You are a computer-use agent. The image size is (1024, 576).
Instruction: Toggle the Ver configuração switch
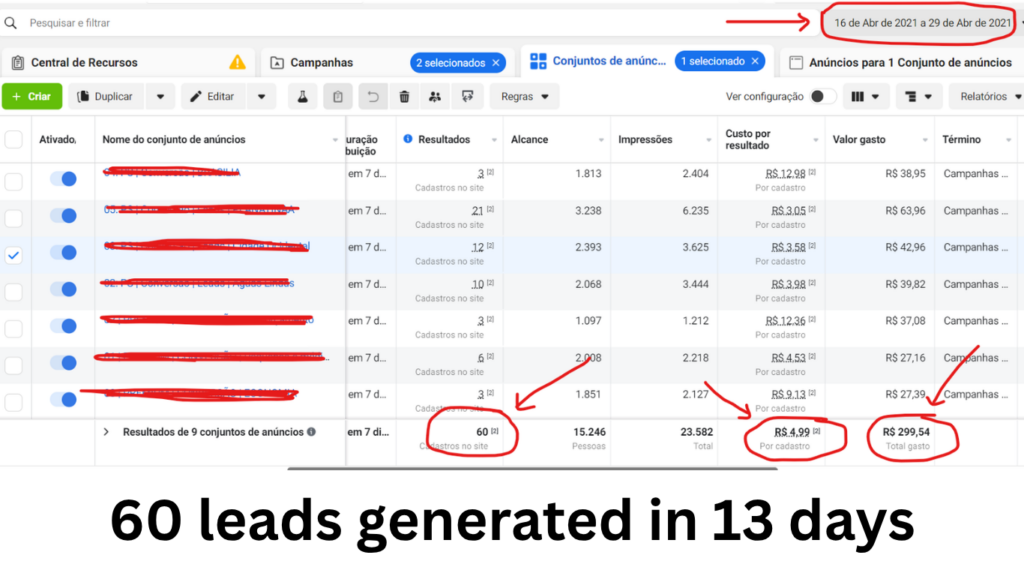pos(822,96)
